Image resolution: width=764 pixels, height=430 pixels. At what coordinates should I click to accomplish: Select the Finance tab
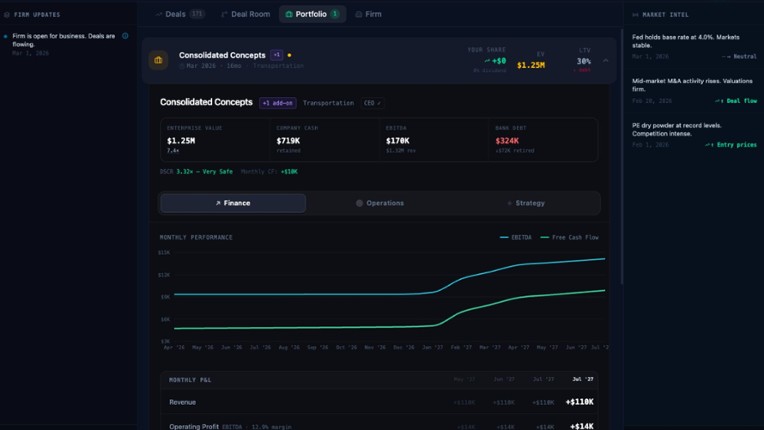tap(233, 203)
